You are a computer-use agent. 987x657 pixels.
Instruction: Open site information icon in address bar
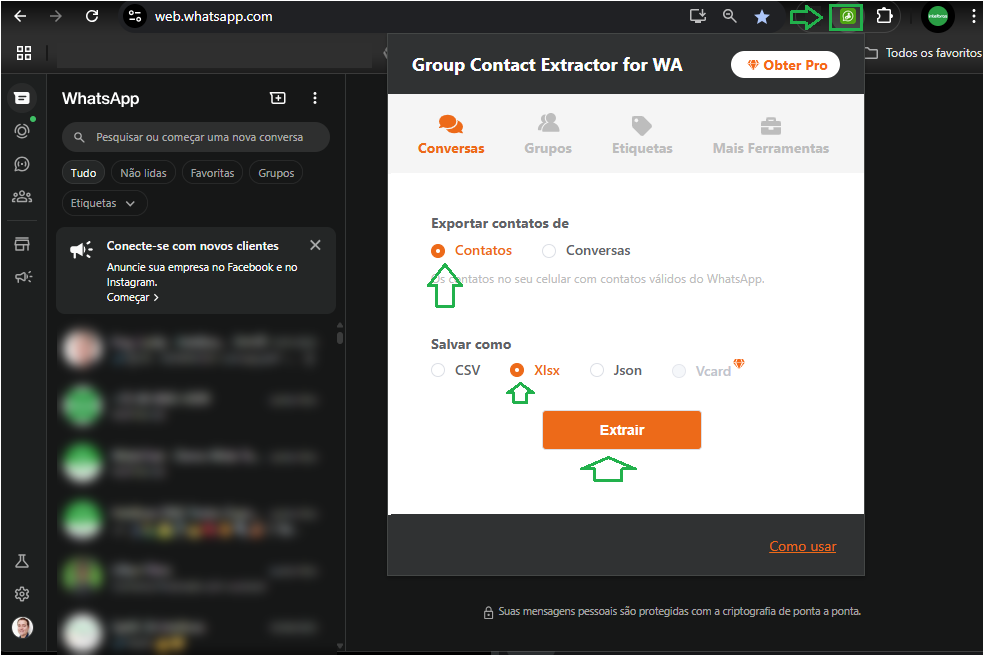[x=135, y=16]
